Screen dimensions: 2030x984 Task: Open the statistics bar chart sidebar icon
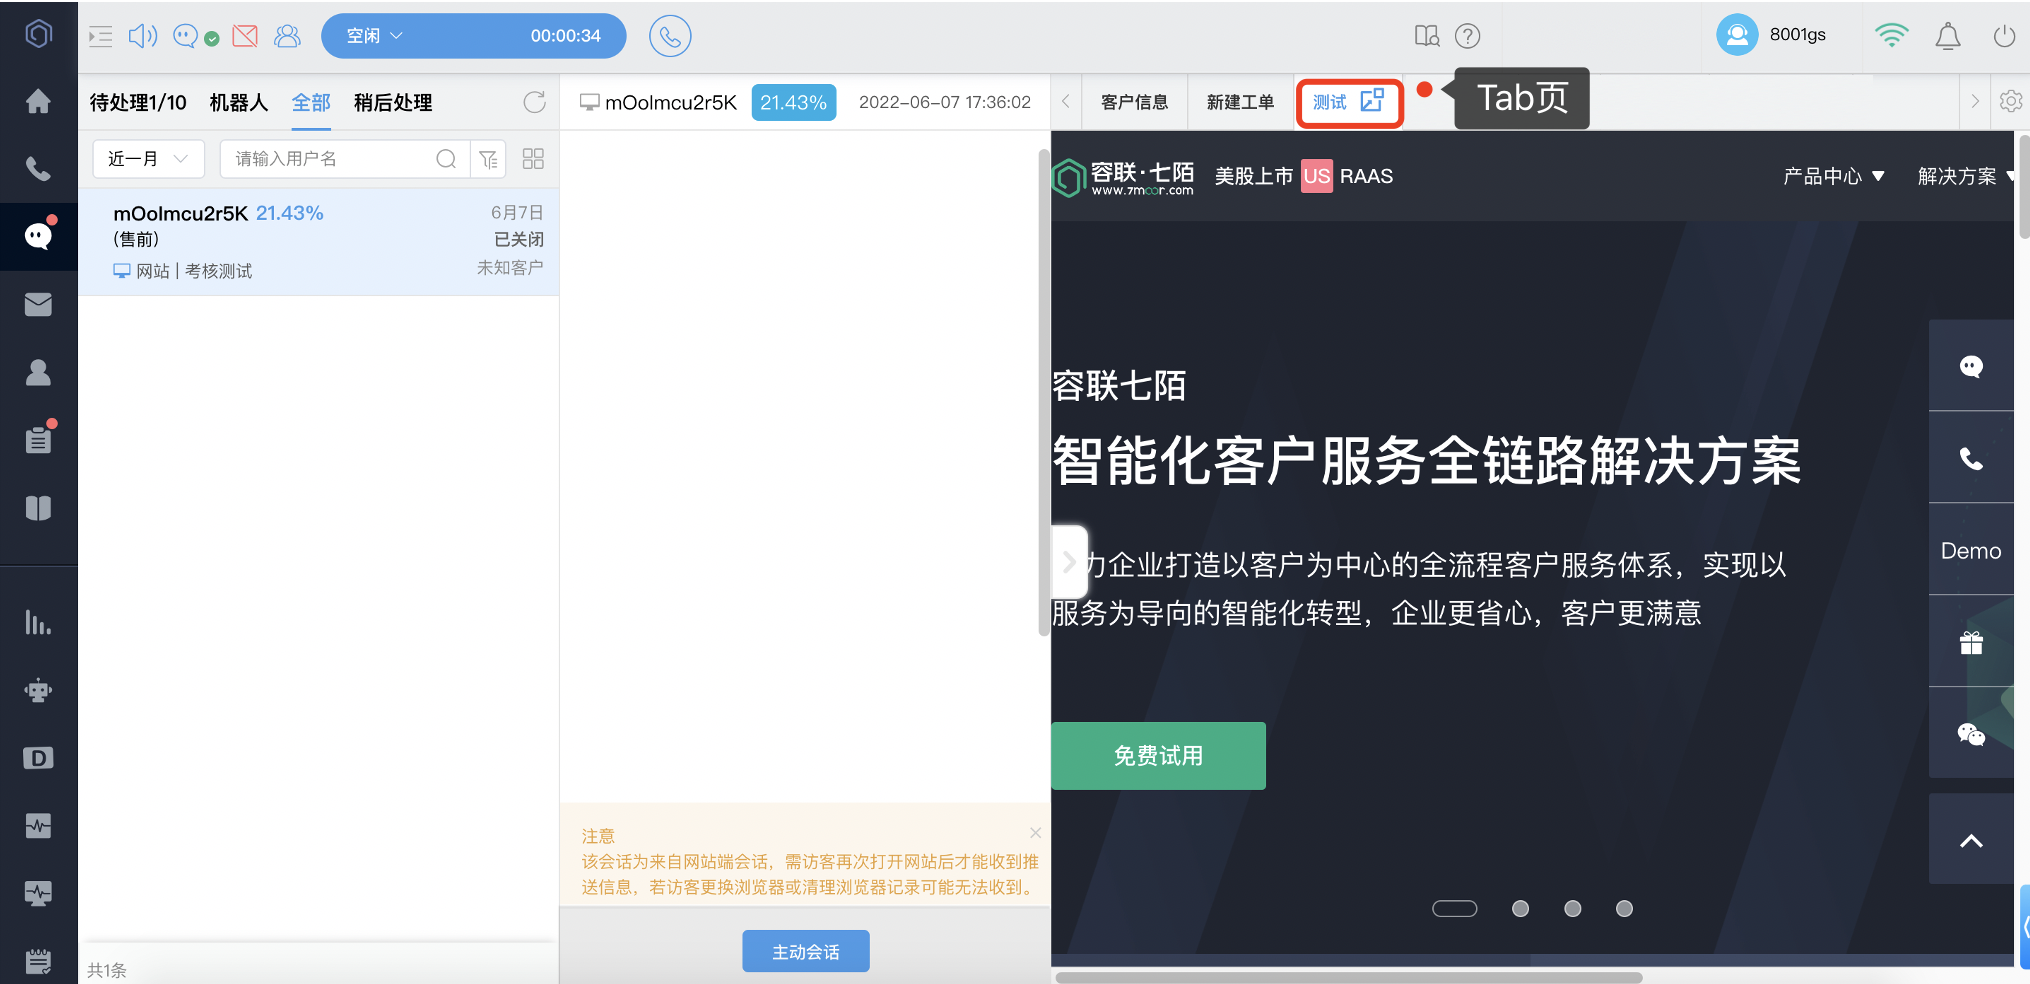[x=38, y=622]
